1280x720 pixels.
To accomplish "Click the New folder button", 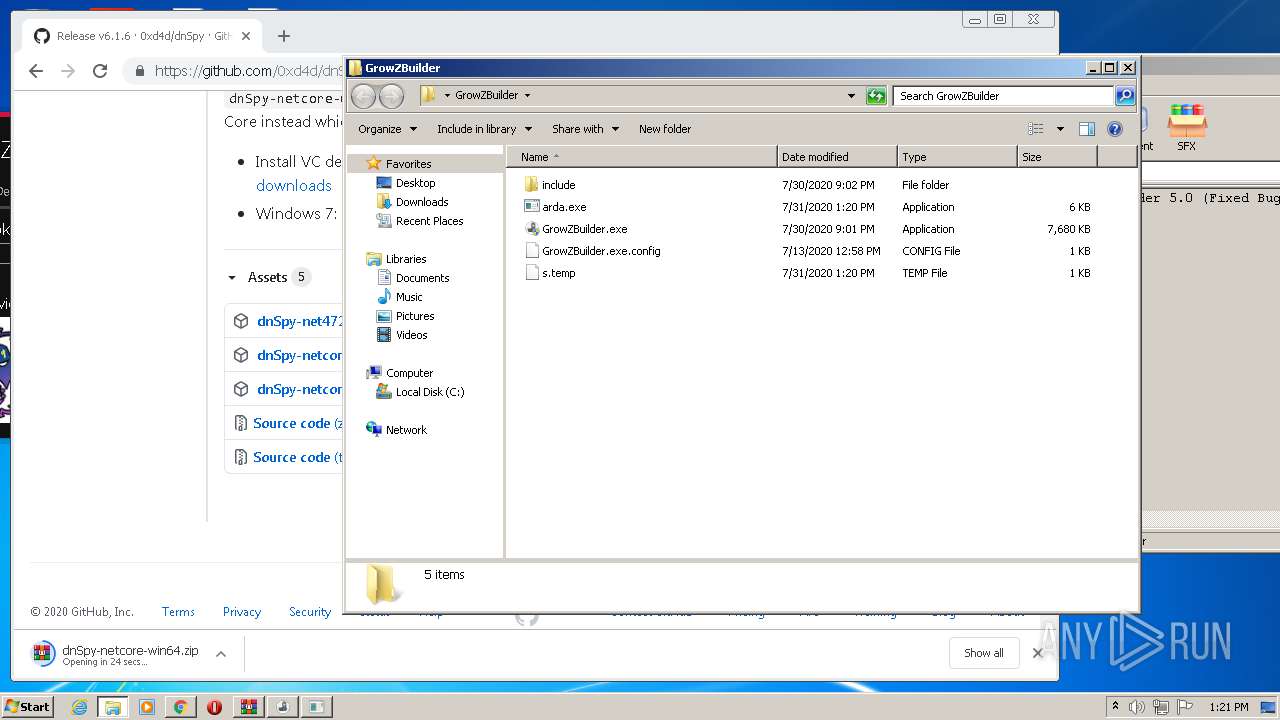I will pos(665,129).
